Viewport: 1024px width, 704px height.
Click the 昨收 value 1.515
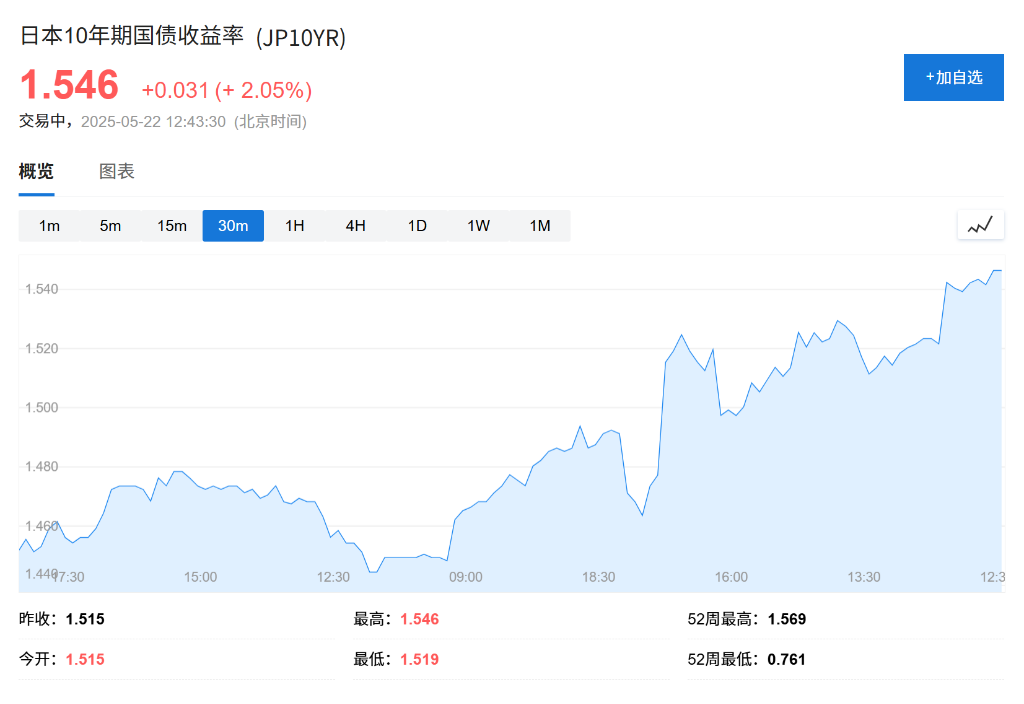tap(85, 619)
